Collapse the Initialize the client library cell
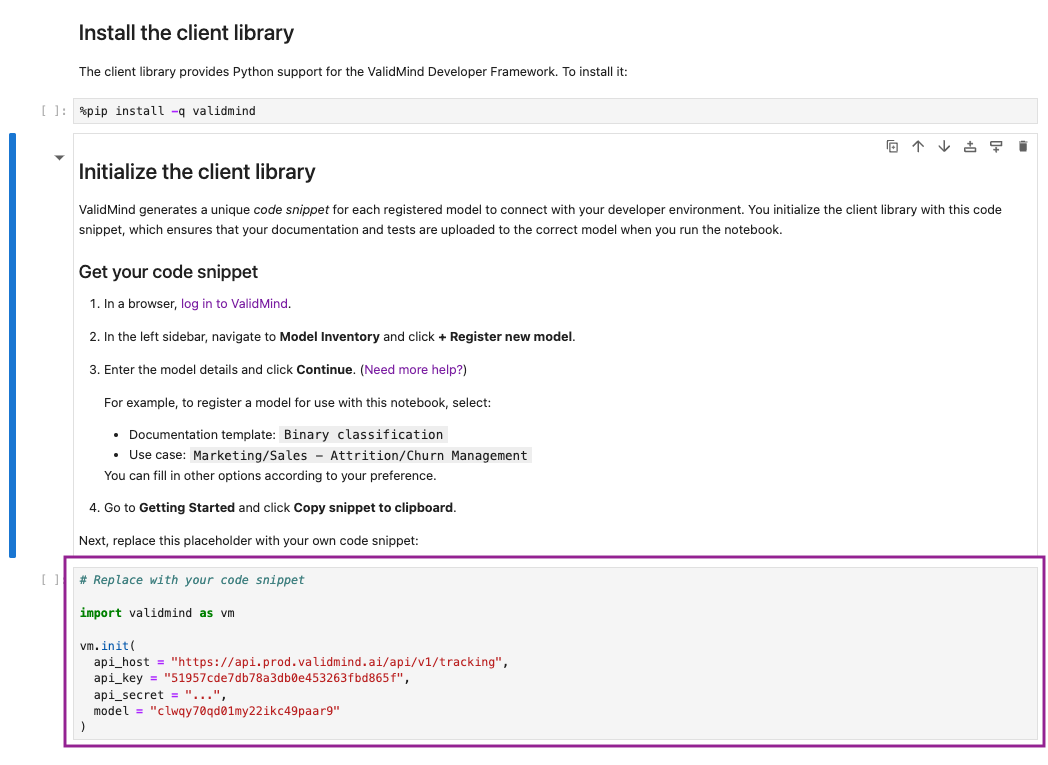This screenshot has width=1048, height=765. click(x=58, y=157)
